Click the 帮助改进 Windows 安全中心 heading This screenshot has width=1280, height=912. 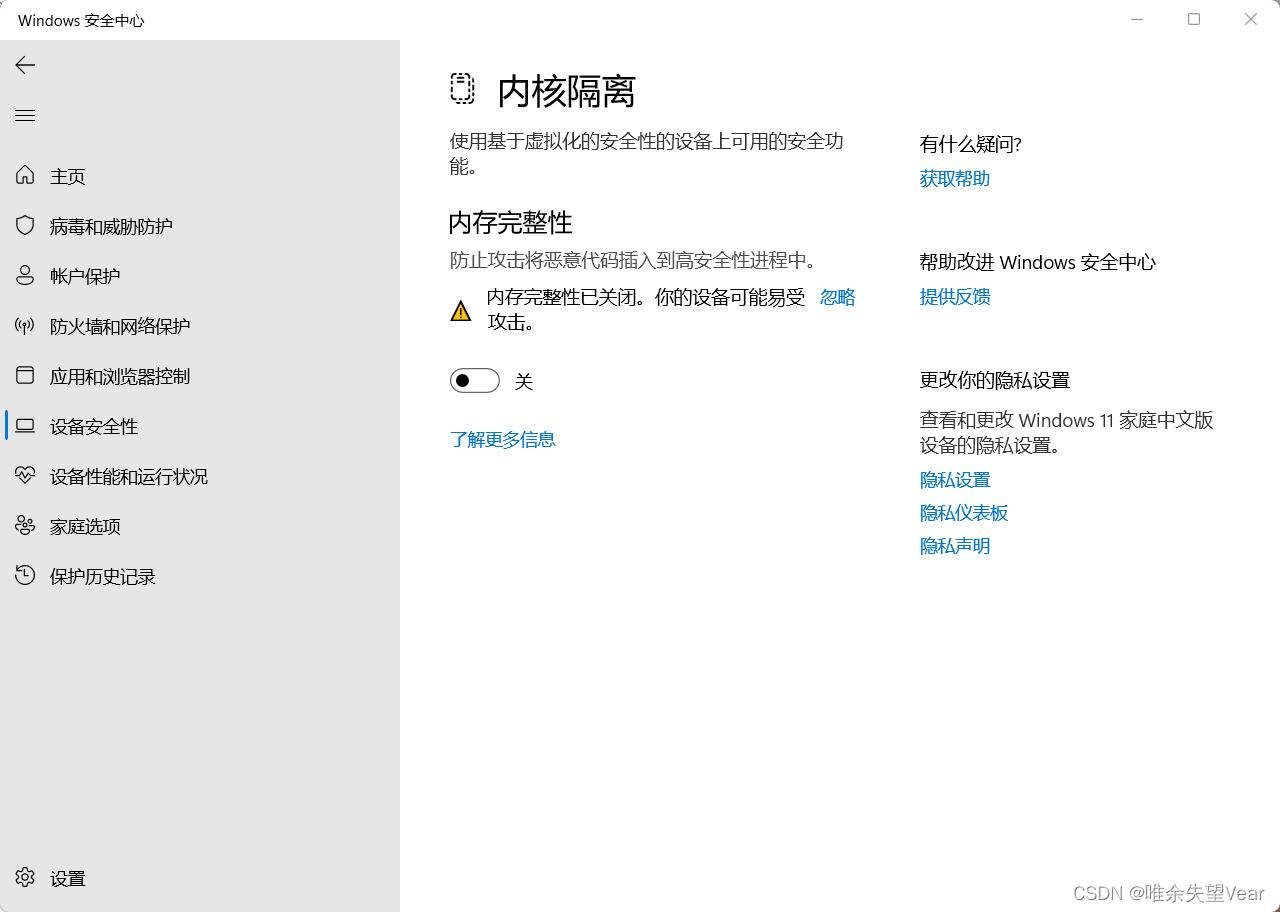(1037, 262)
